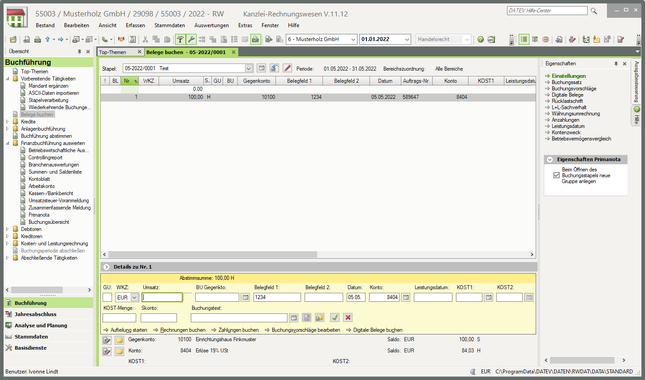Select Kontoblatt in the tree
The width and height of the screenshot is (645, 380).
tap(39, 179)
